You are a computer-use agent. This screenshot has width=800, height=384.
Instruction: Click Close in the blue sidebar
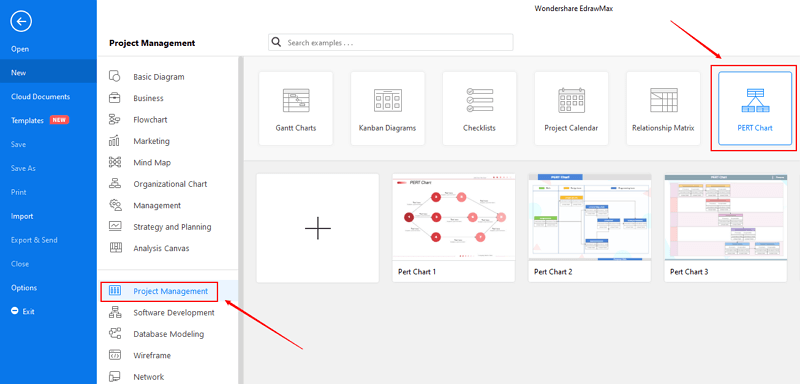(19, 264)
